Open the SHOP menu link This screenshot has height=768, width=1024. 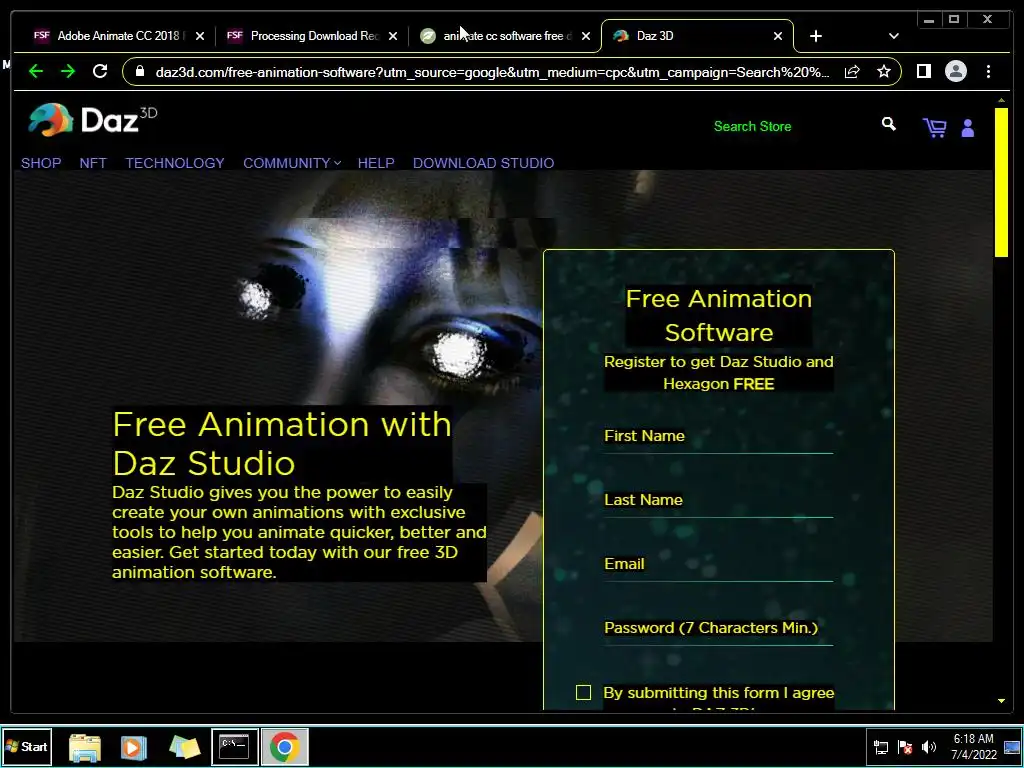41,163
